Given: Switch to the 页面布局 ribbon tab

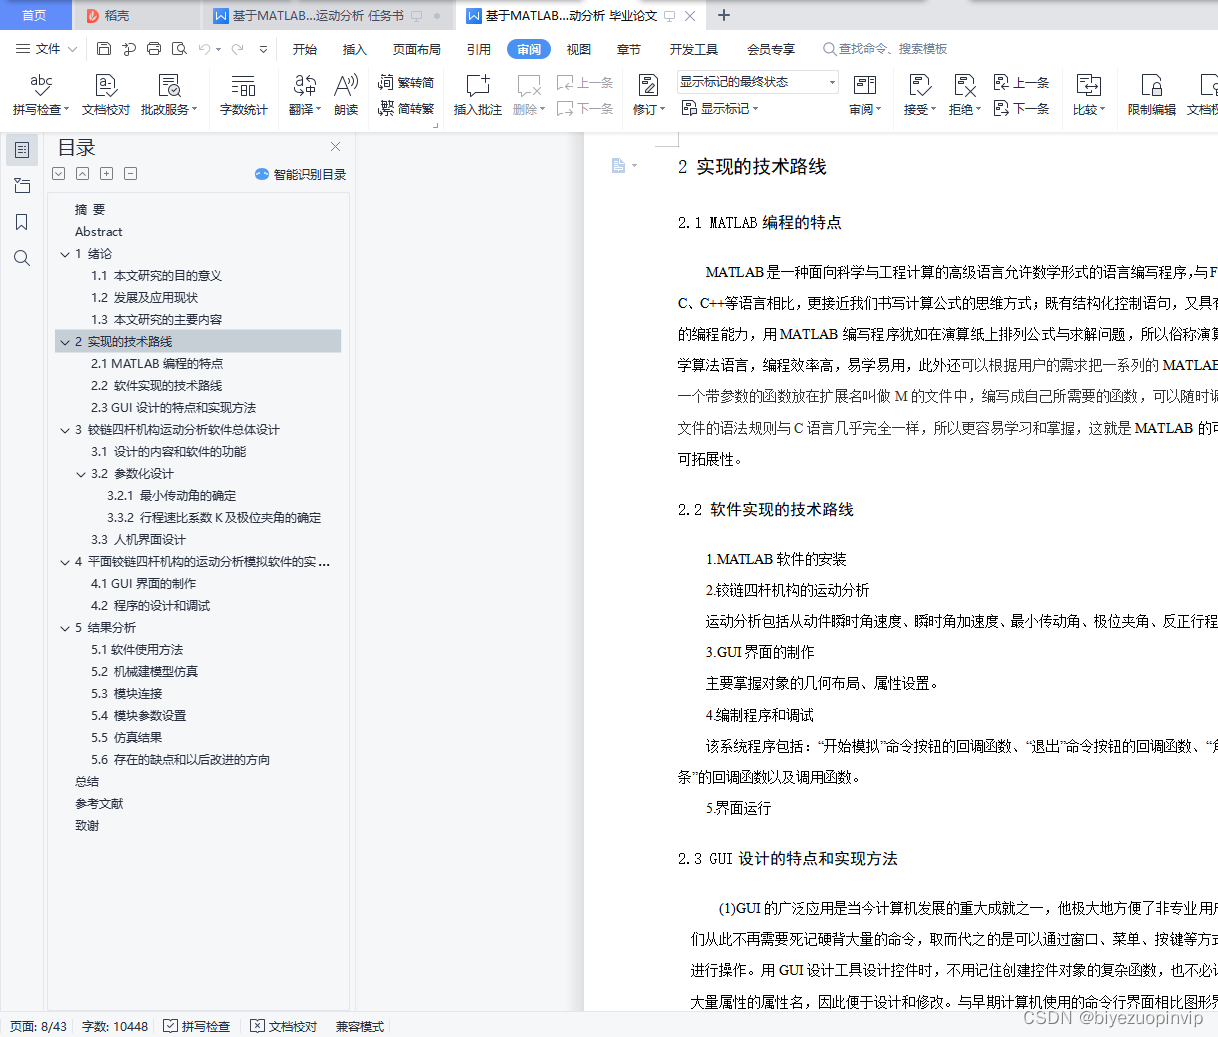Looking at the screenshot, I should point(417,49).
